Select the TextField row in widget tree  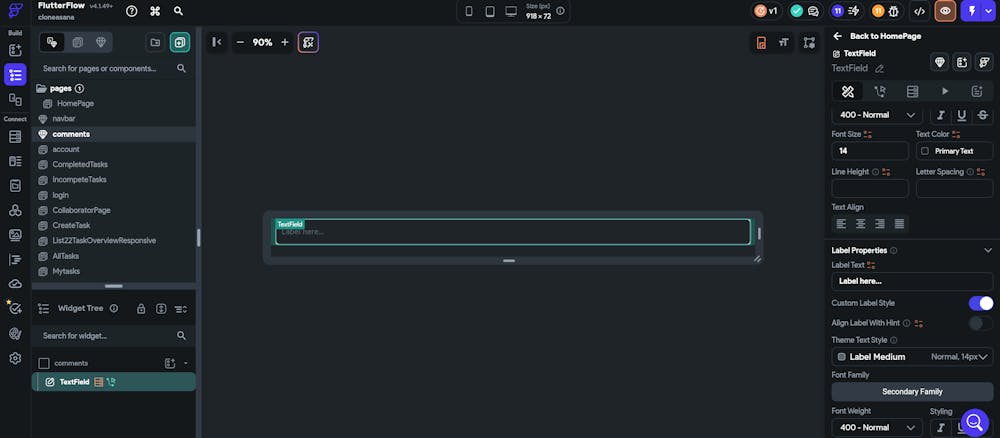114,382
